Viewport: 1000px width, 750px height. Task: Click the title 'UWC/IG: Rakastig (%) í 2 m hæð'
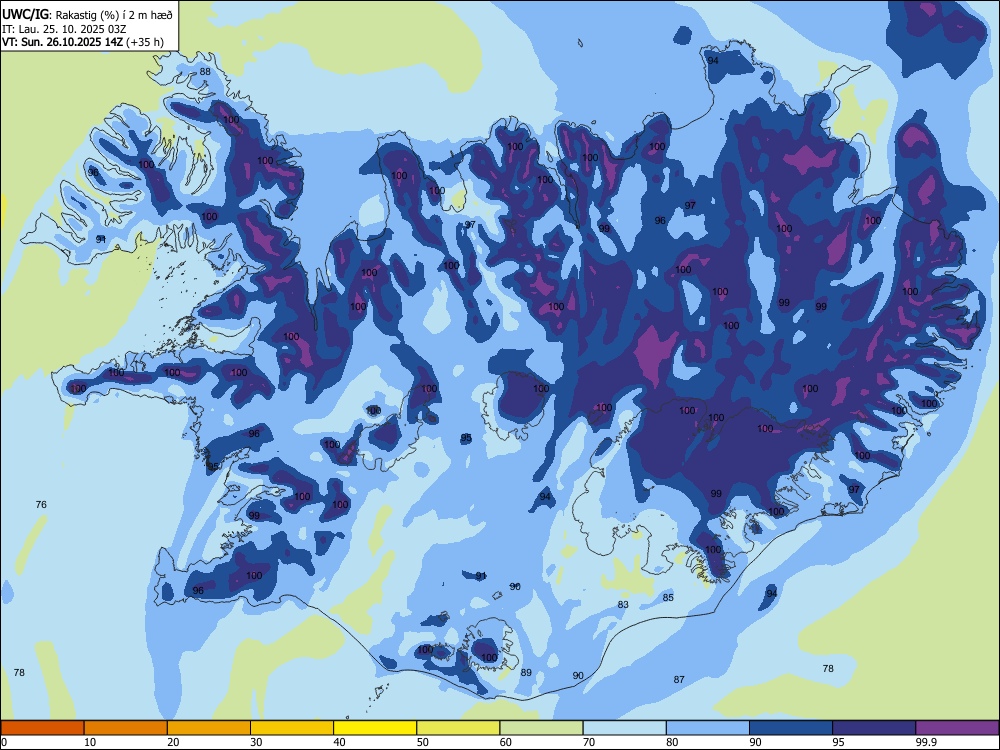coord(87,15)
